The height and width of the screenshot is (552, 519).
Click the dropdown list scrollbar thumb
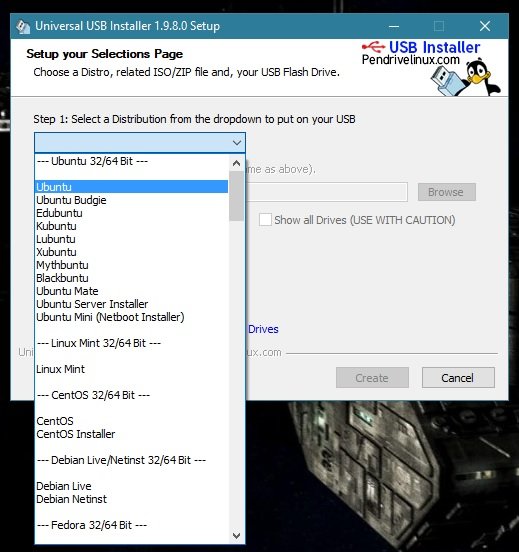click(x=236, y=196)
